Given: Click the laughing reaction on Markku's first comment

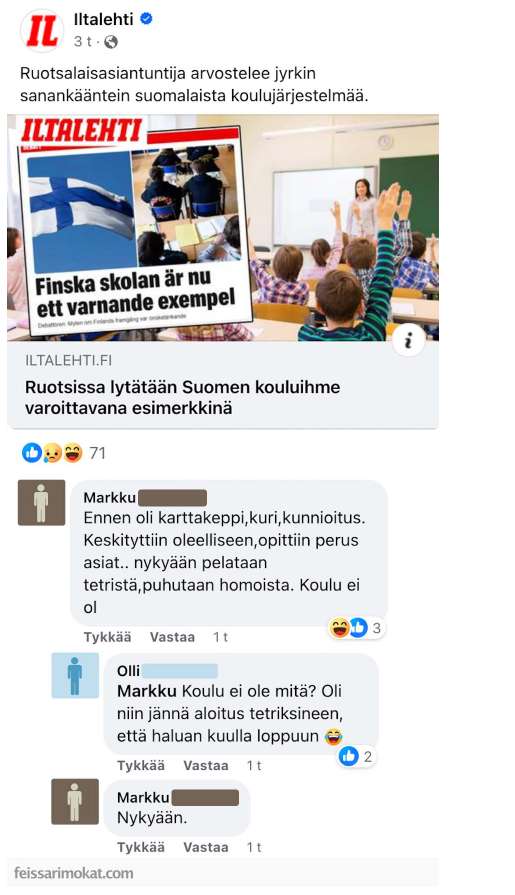Looking at the screenshot, I should [339, 628].
